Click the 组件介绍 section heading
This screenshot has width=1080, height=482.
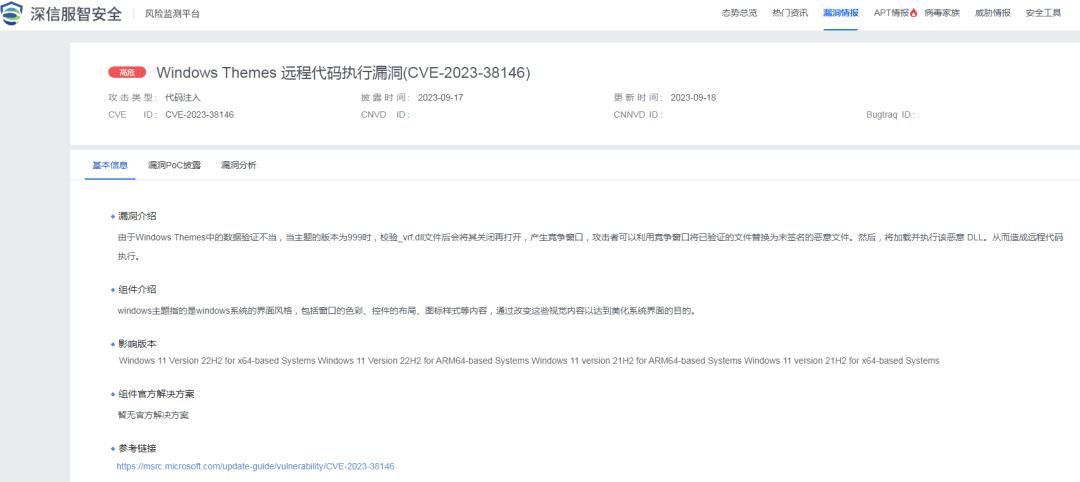click(x=137, y=289)
